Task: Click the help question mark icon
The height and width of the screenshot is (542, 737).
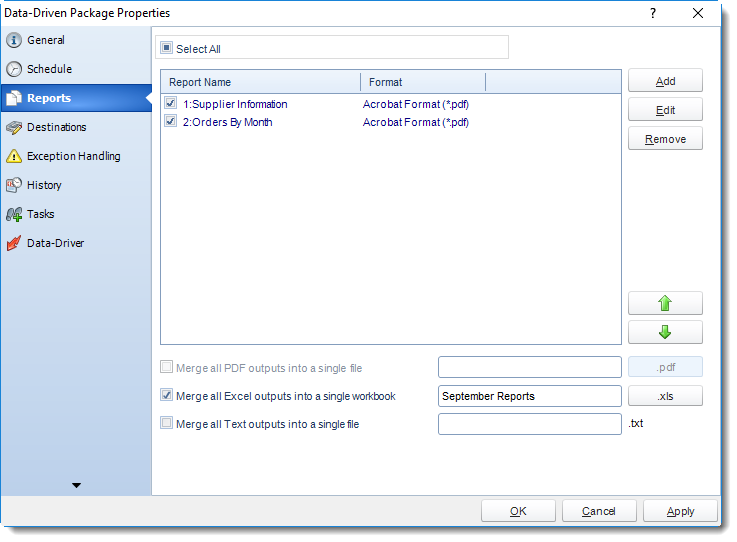Action: [x=653, y=13]
